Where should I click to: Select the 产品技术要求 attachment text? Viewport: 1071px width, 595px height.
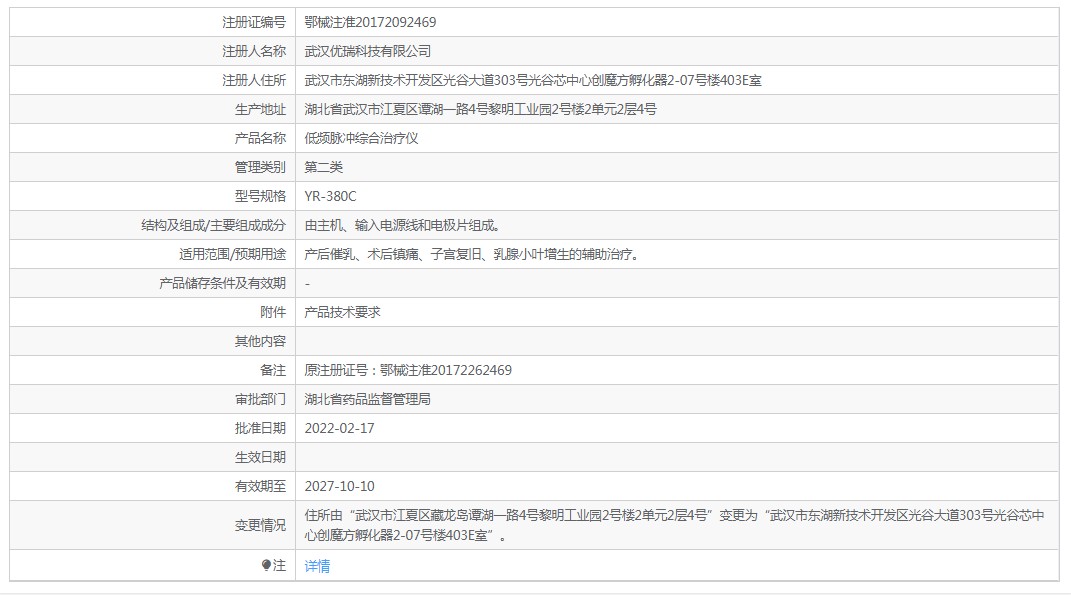(342, 312)
